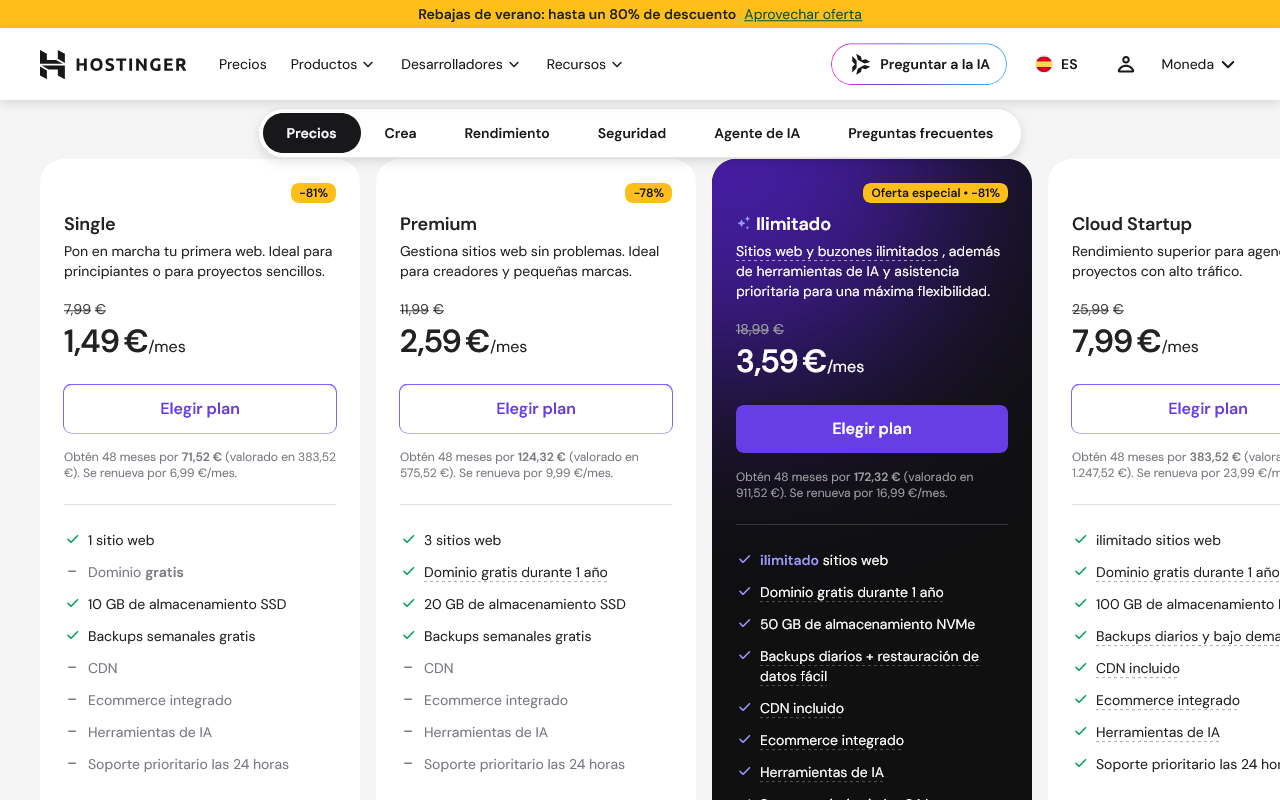Screen dimensions: 1280x800
Task: Click the checkmark beside '3 sitios web'
Action: click(x=408, y=540)
